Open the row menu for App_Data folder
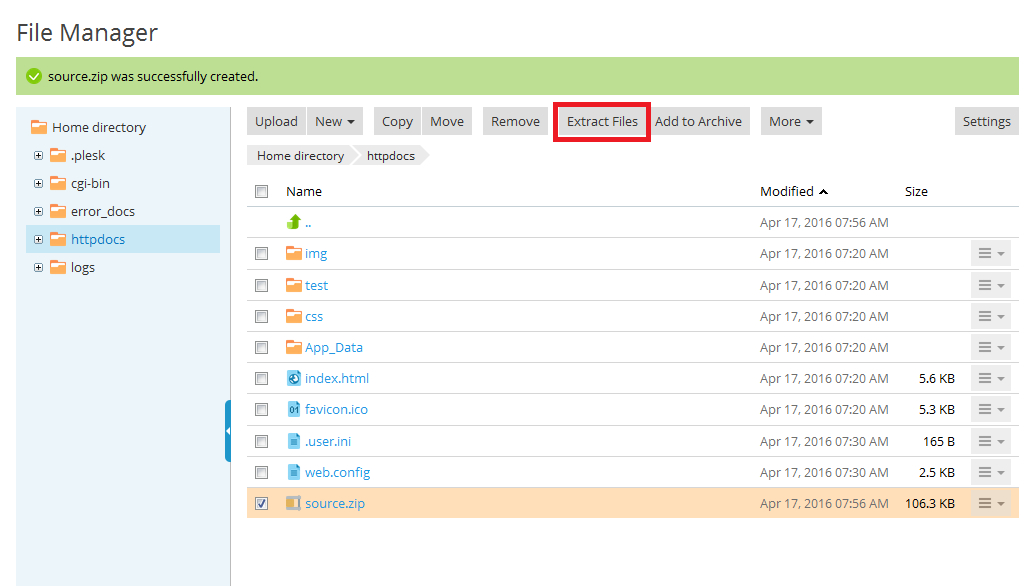This screenshot has height=586, width=1029. tap(991, 347)
